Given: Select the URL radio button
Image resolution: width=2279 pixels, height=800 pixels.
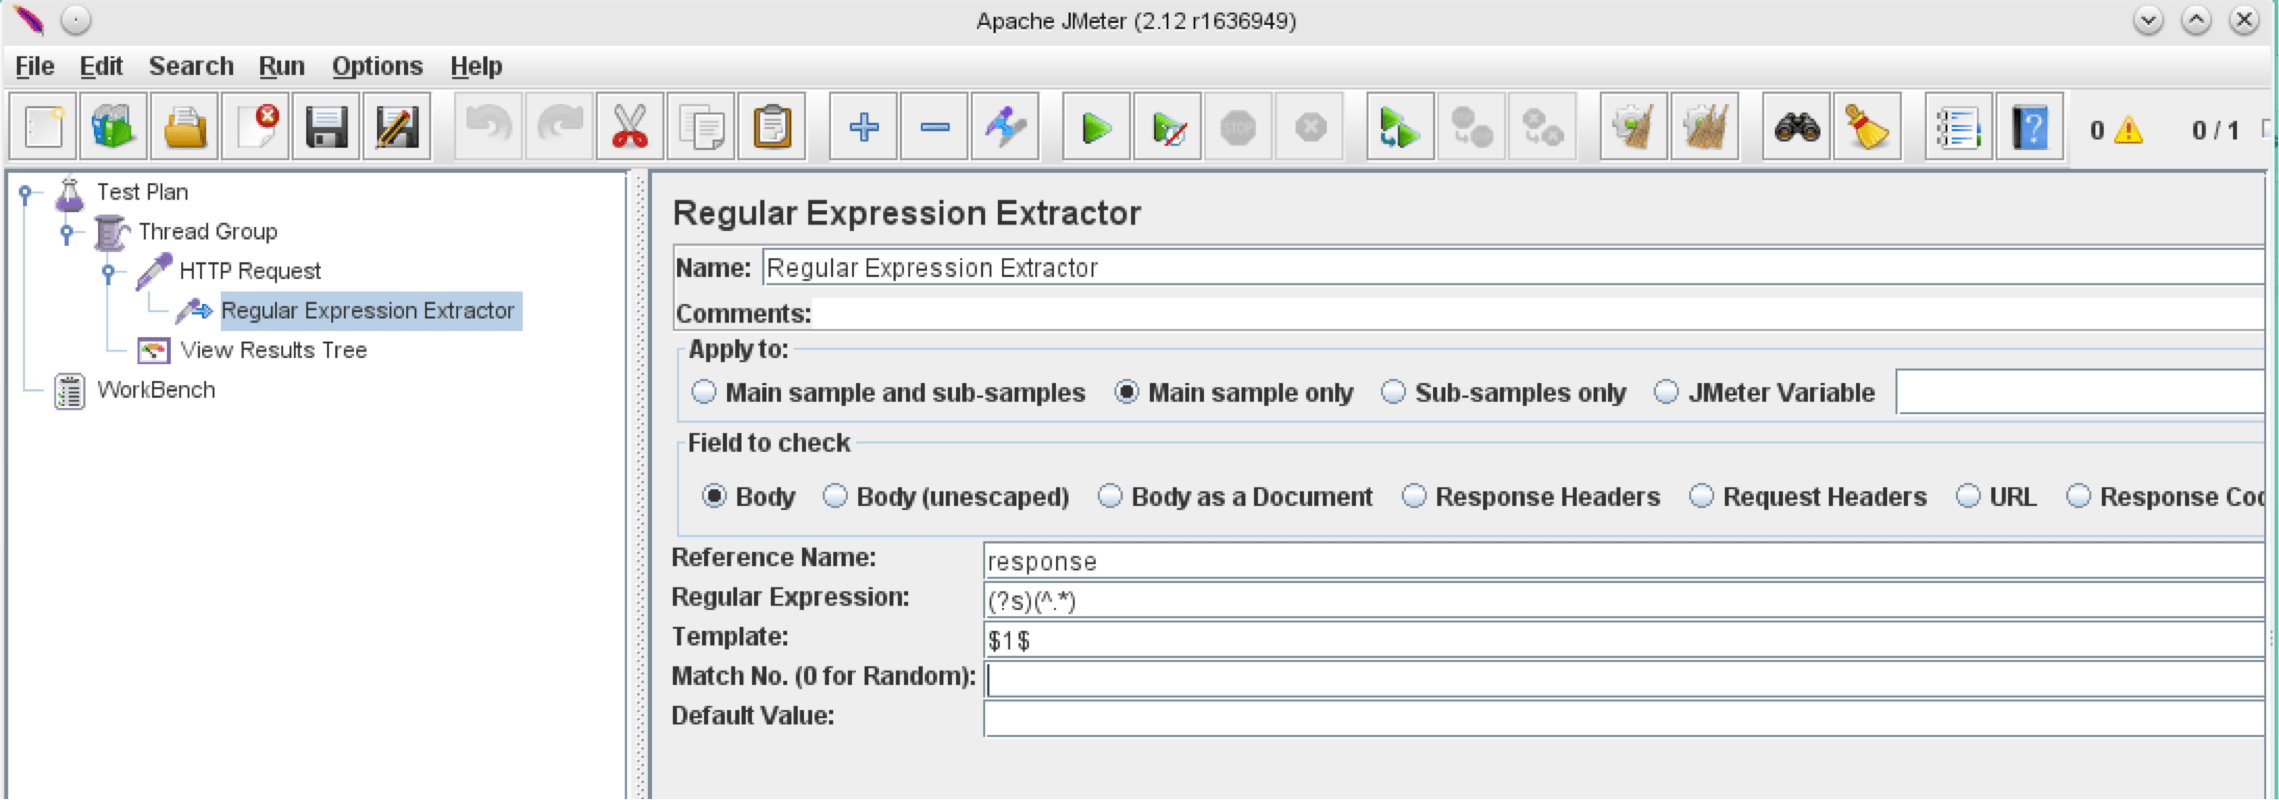Looking at the screenshot, I should (x=1968, y=496).
